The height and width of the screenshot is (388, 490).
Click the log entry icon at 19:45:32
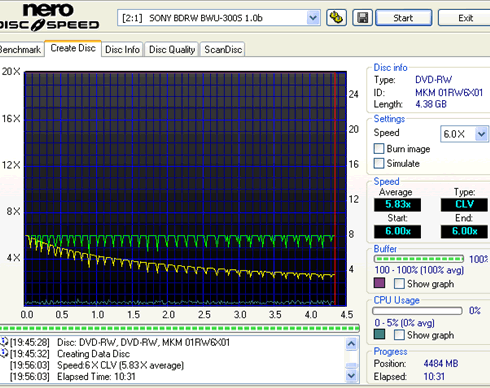4,353
